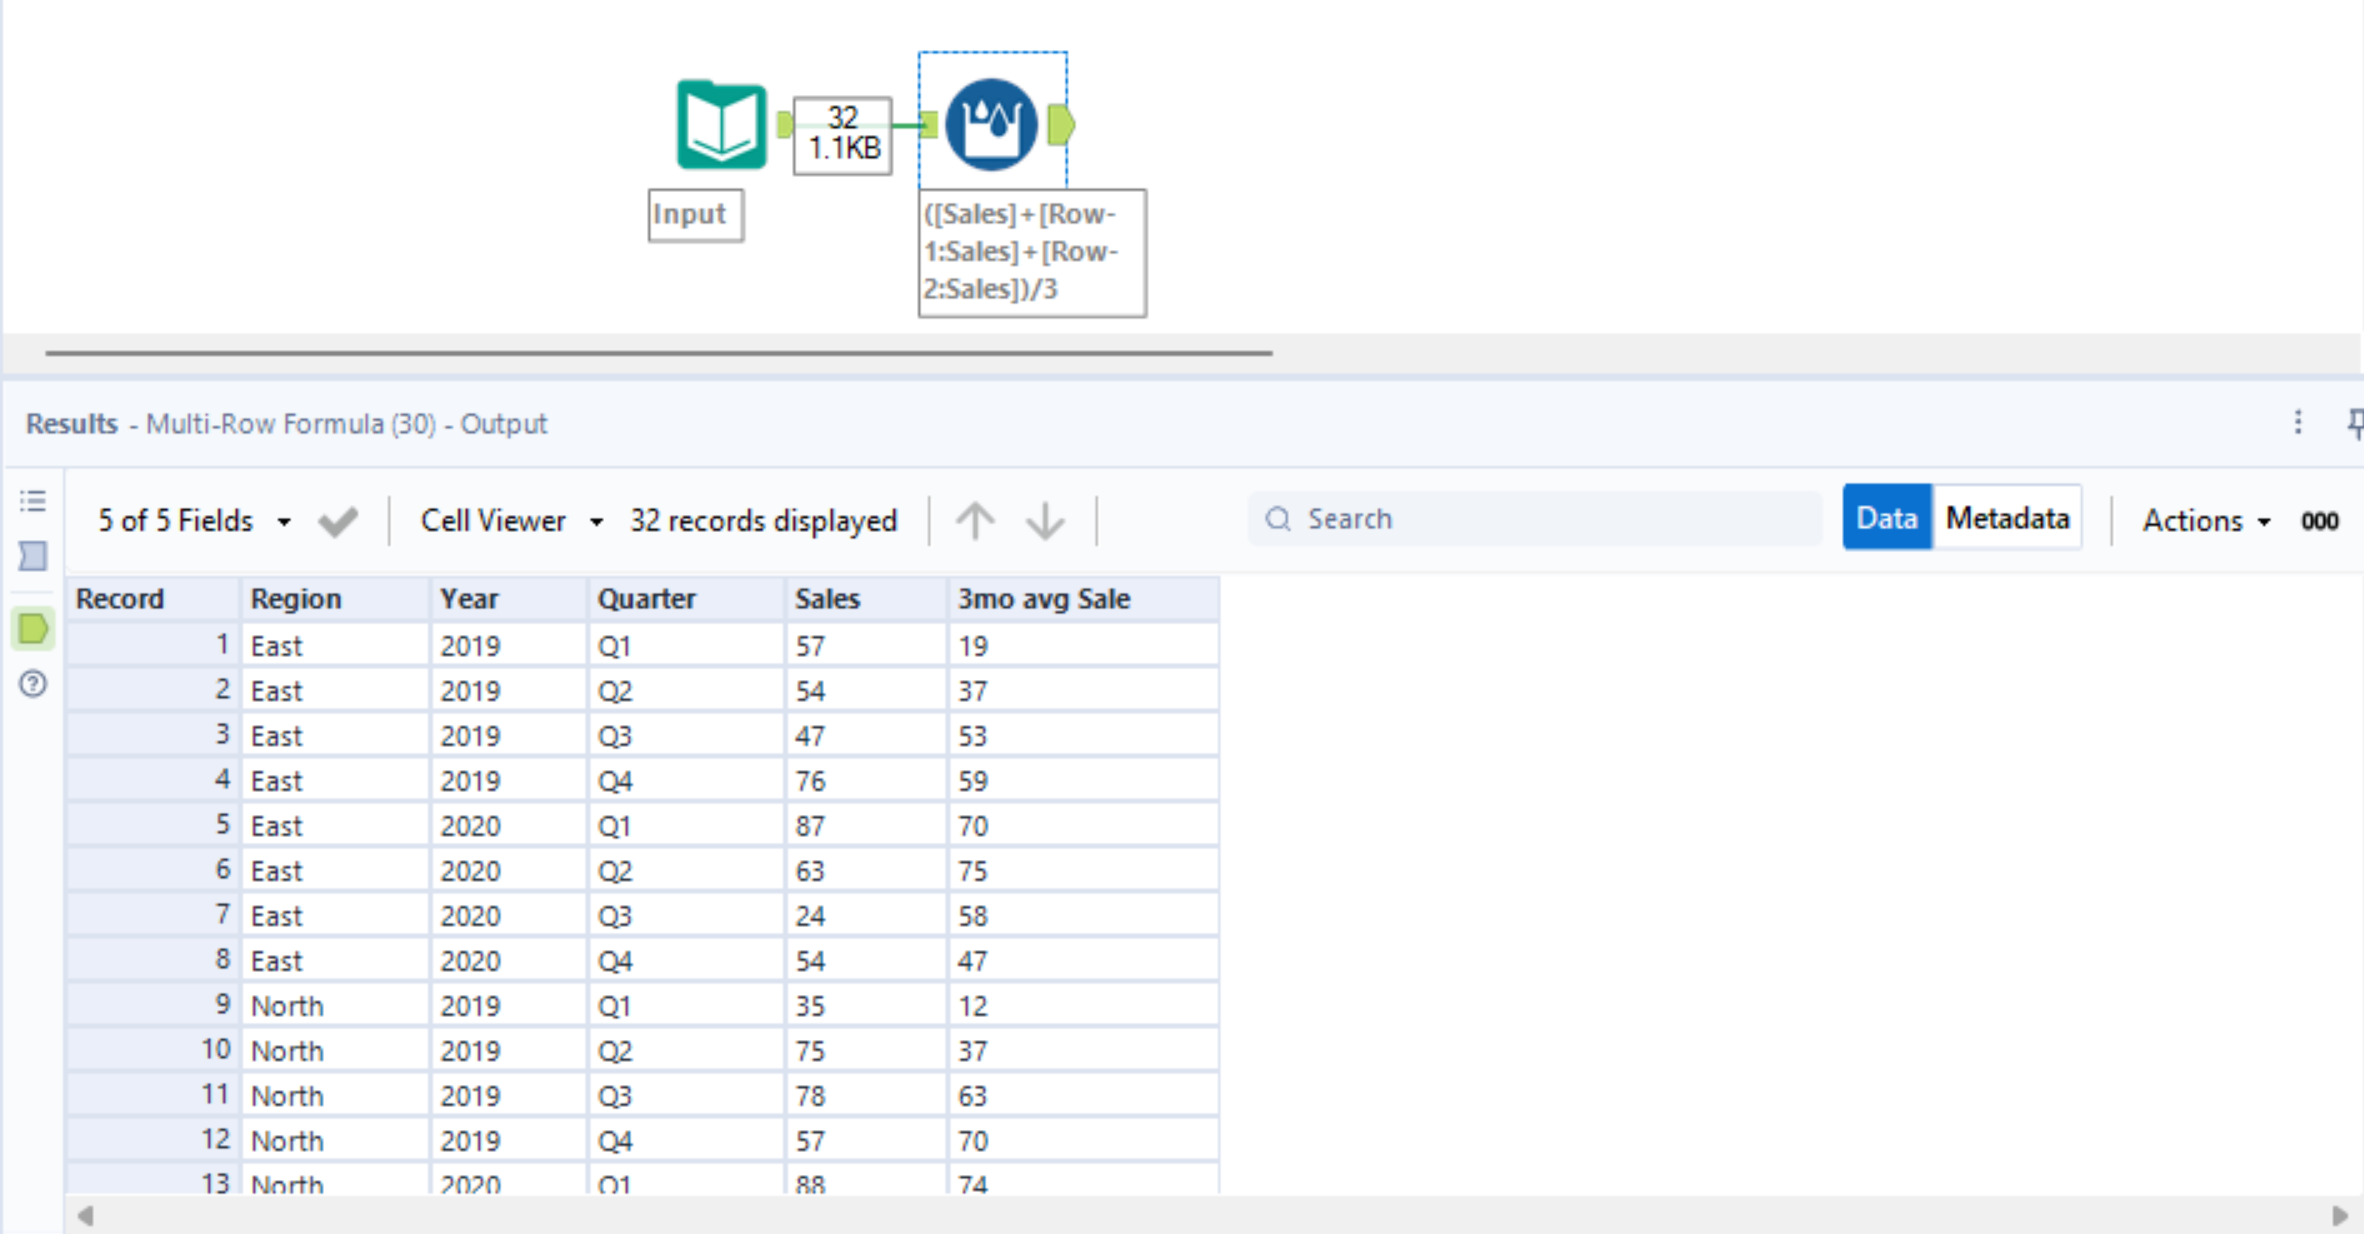2364x1234 pixels.
Task: Click the messages list icon in Results sidebar
Action: (33, 500)
